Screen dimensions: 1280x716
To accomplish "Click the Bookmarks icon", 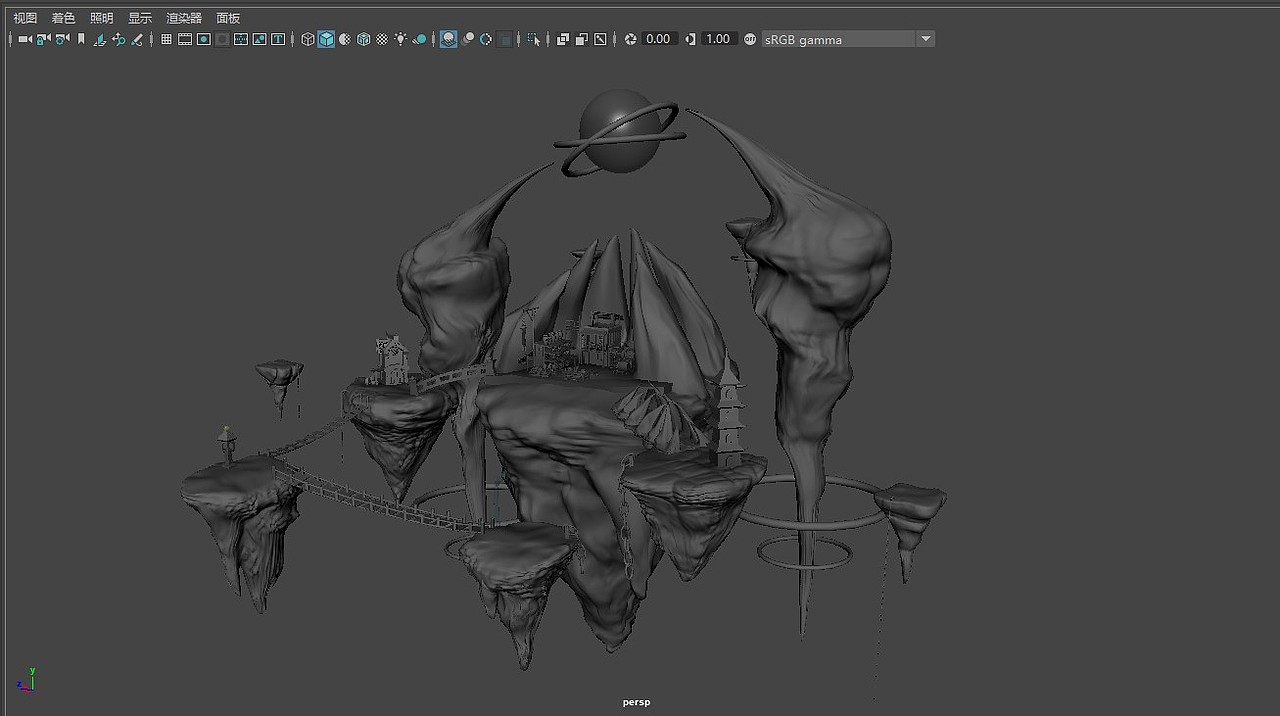I will tap(81, 39).
